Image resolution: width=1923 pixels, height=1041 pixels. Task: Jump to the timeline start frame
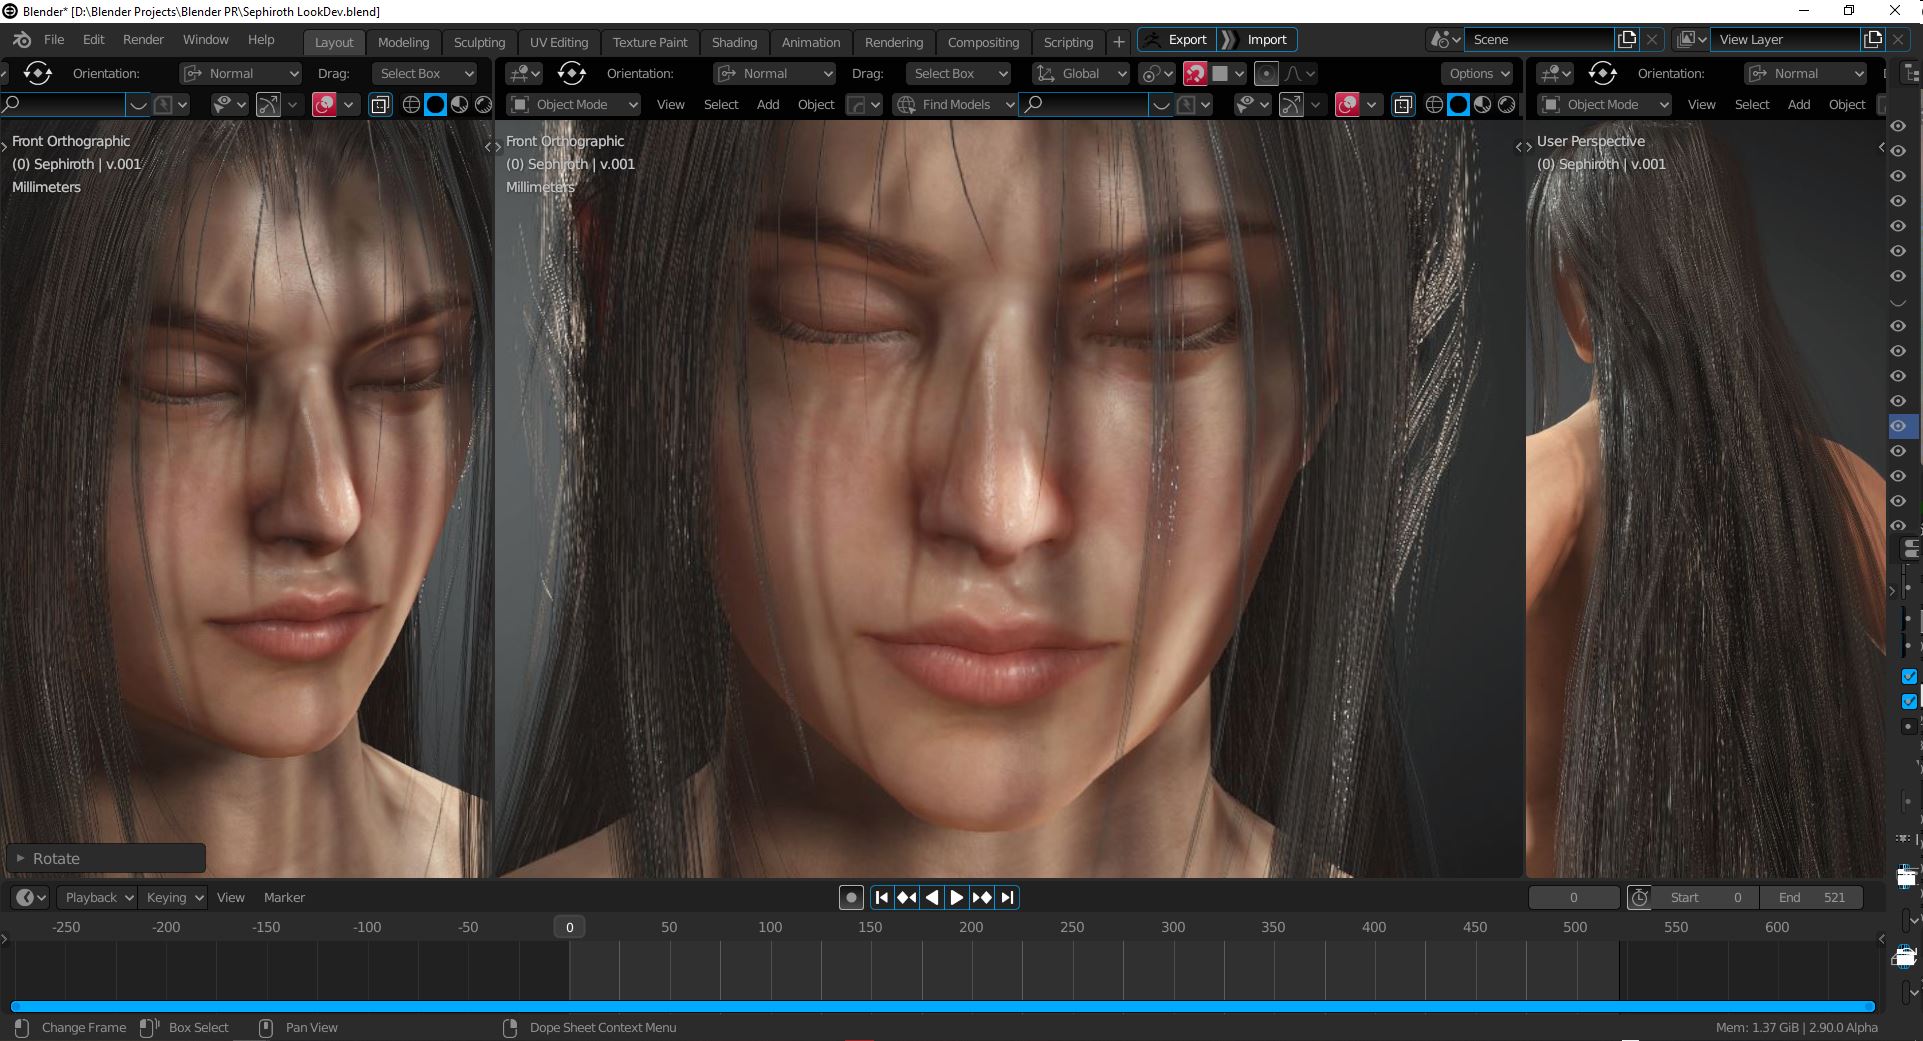[881, 897]
